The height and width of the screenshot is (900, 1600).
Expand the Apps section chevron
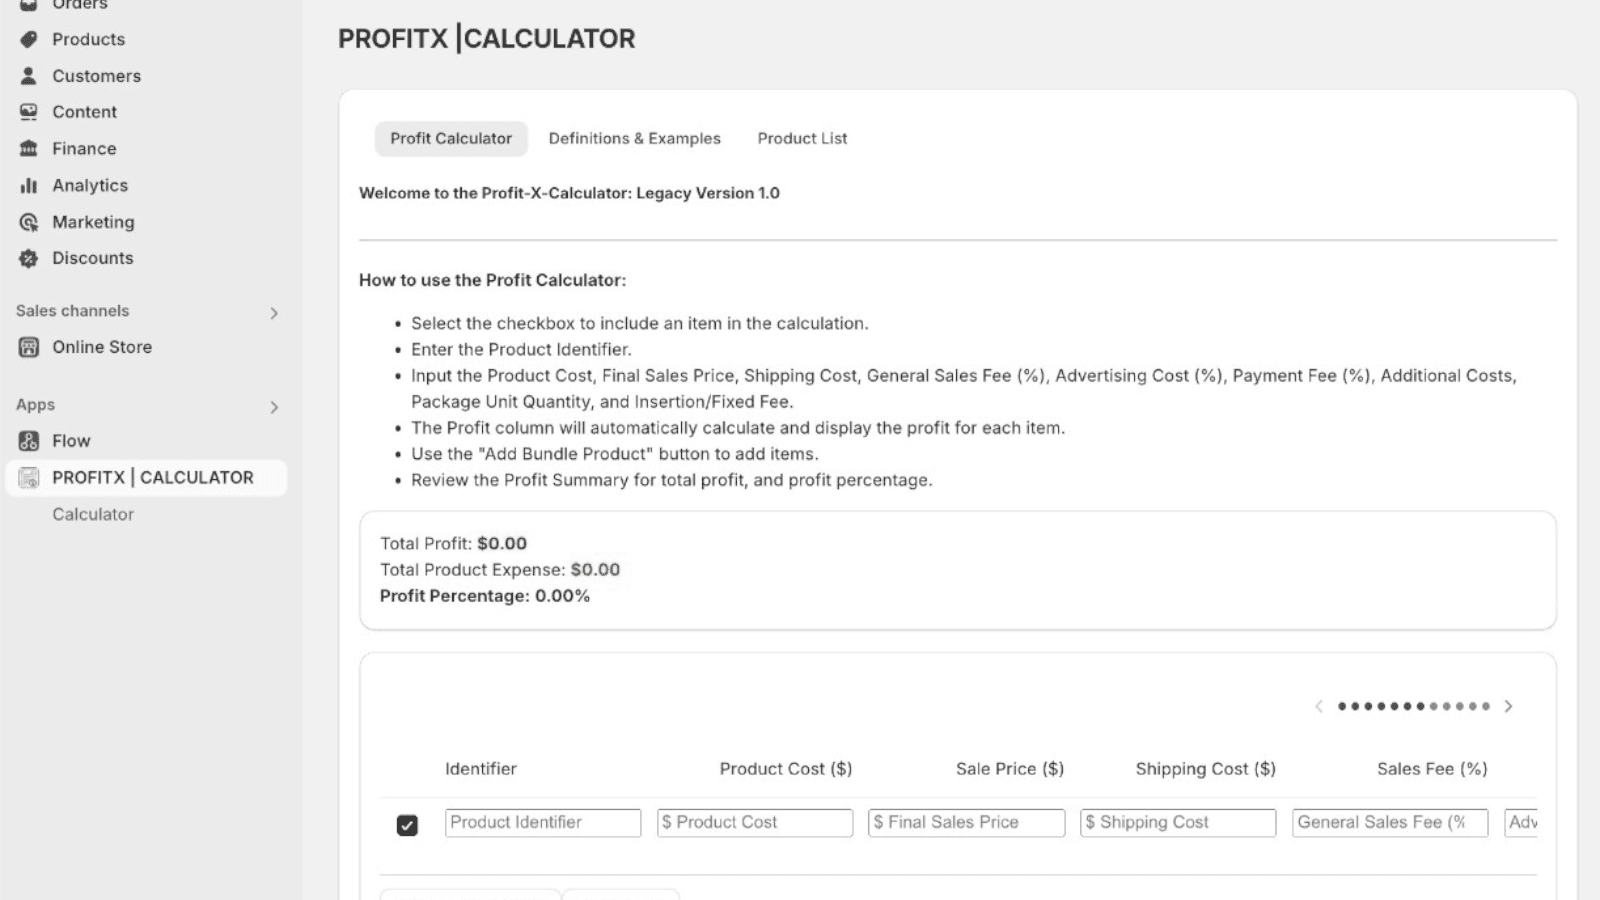pos(274,407)
